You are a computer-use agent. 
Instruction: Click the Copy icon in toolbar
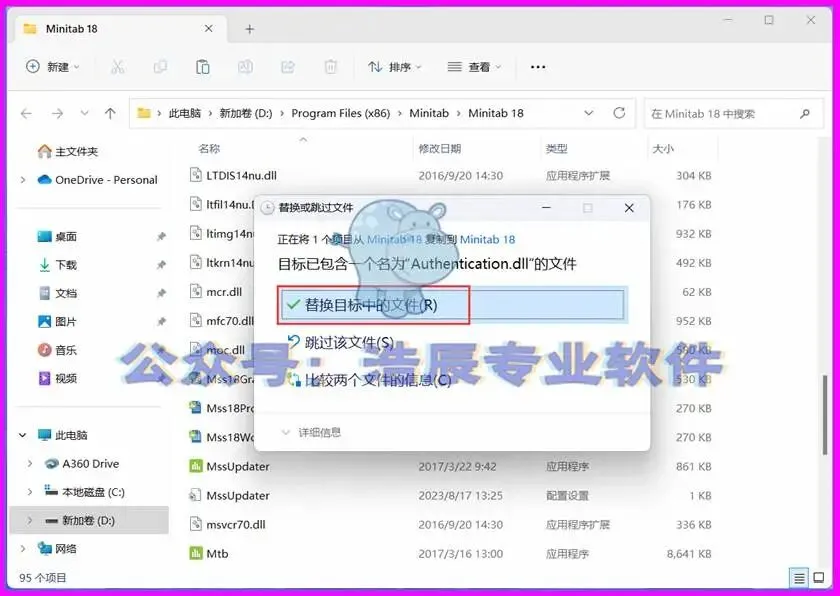click(x=160, y=67)
